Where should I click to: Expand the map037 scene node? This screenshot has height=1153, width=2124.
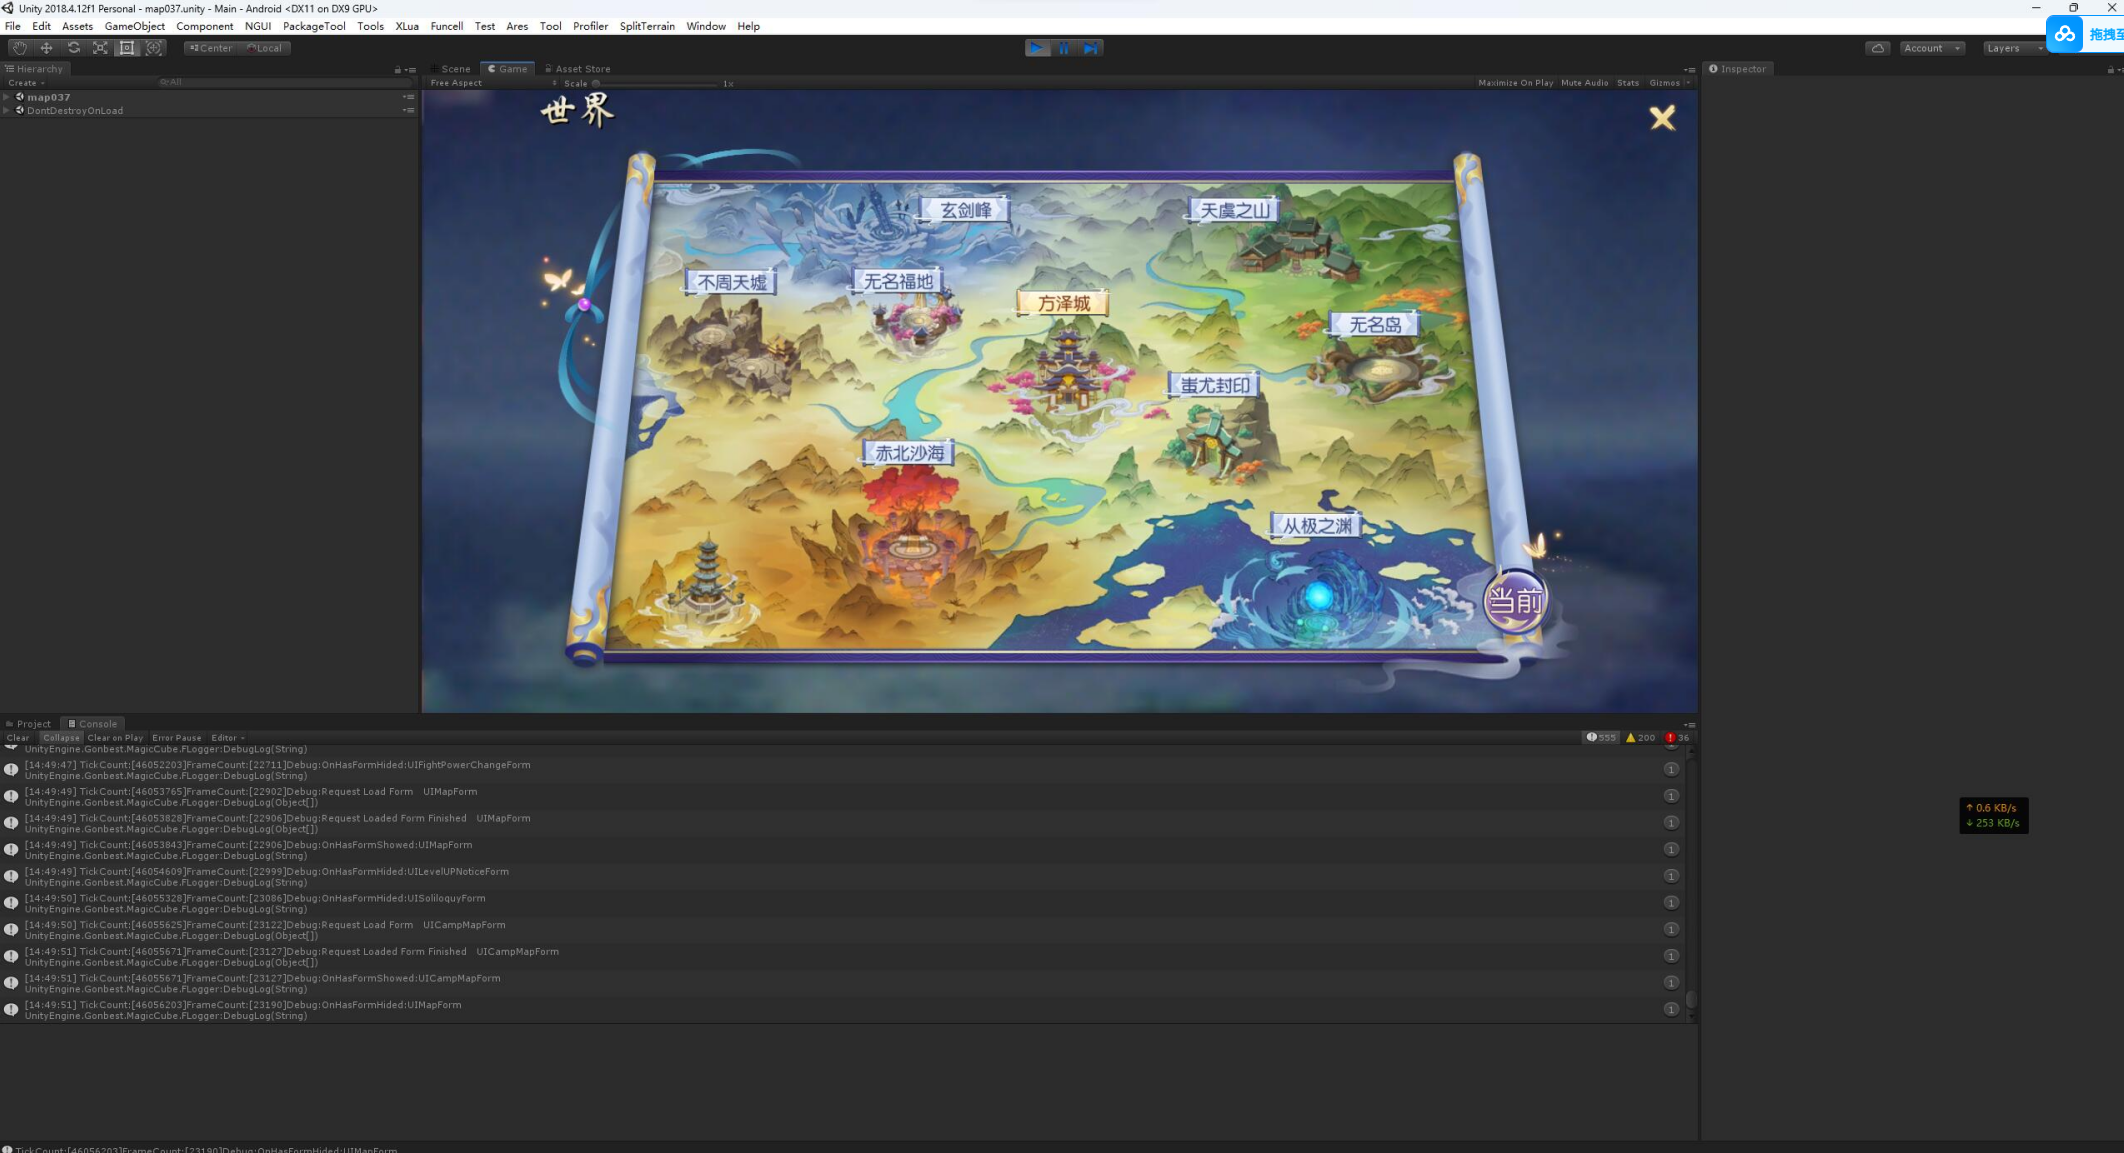coord(7,97)
